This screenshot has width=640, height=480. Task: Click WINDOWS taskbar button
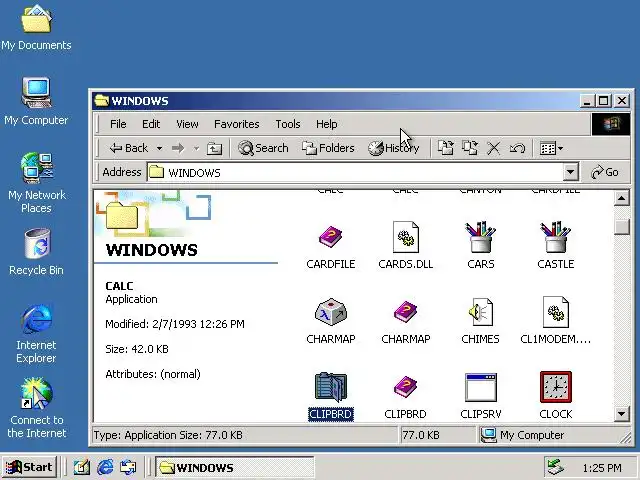click(x=235, y=467)
